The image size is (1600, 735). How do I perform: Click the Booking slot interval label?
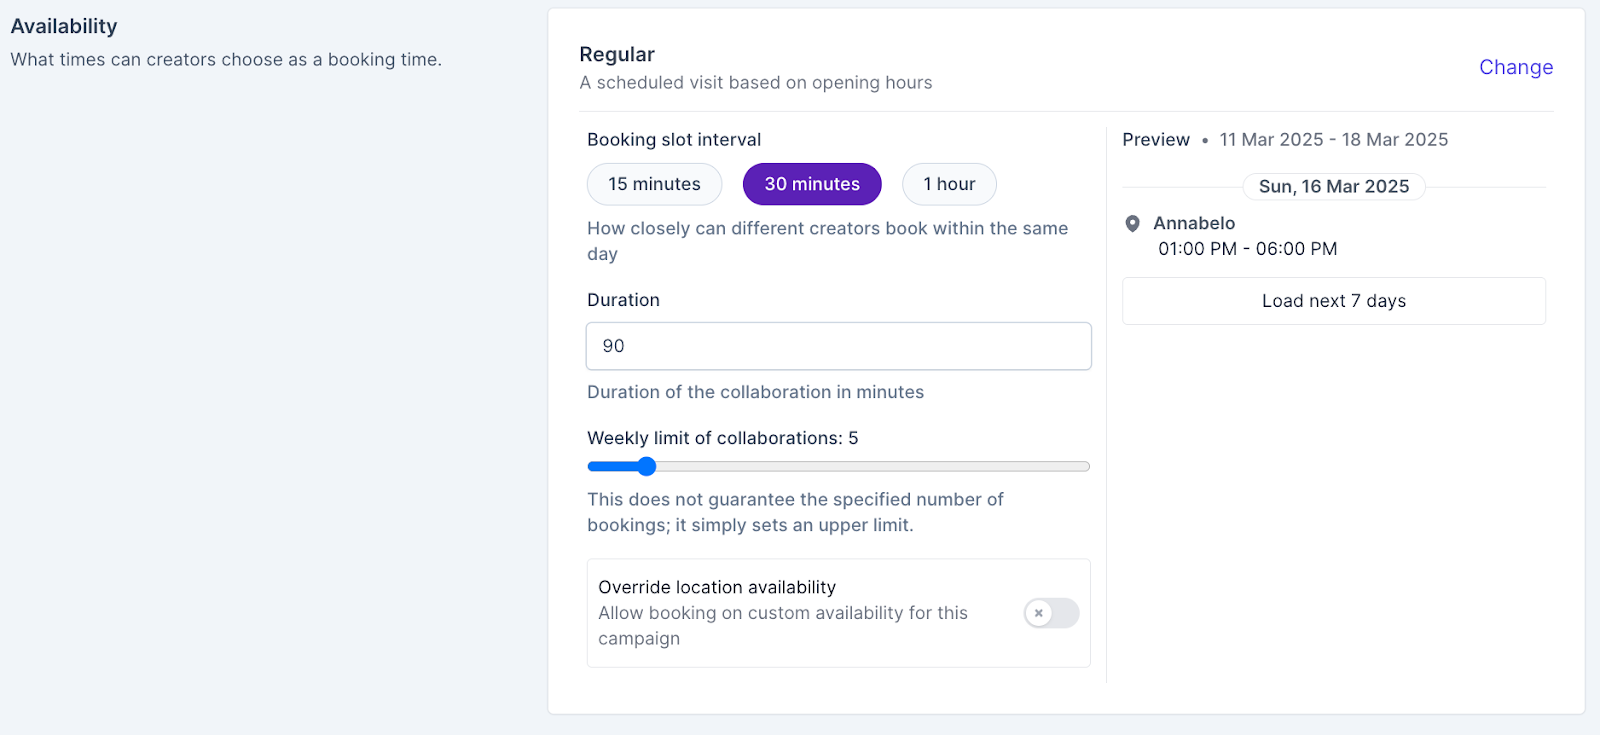(674, 140)
